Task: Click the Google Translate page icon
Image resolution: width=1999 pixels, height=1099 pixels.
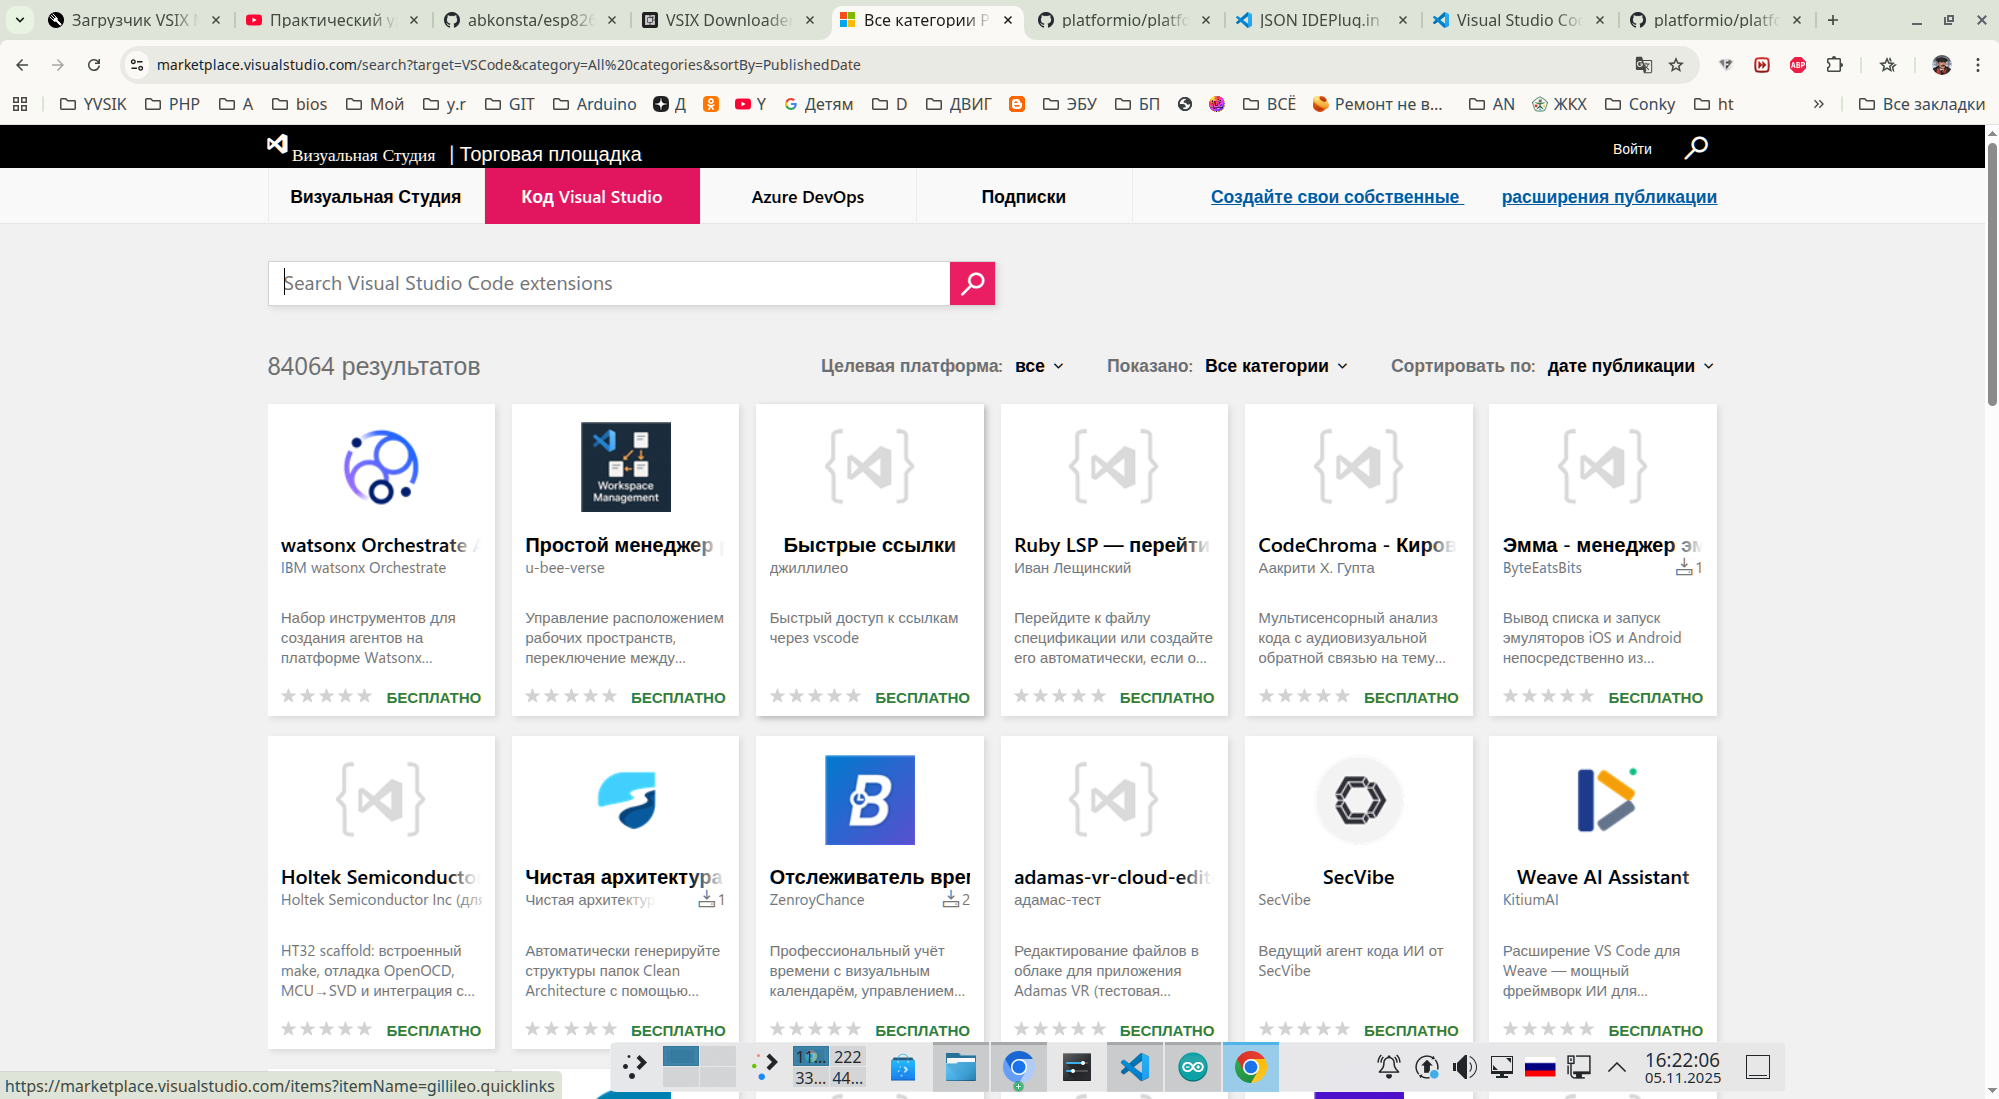Action: 1643,65
